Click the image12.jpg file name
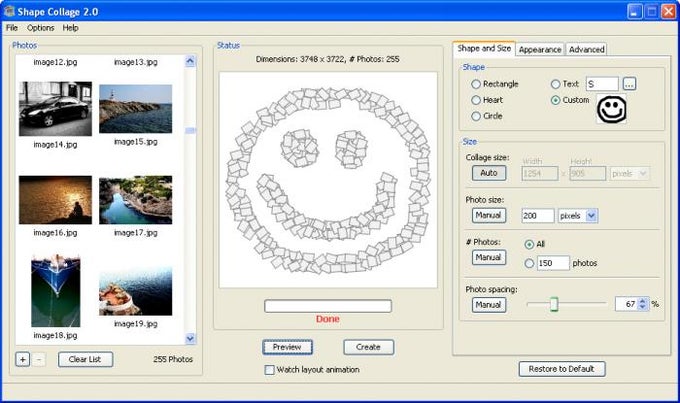The width and height of the screenshot is (680, 403). [56, 62]
